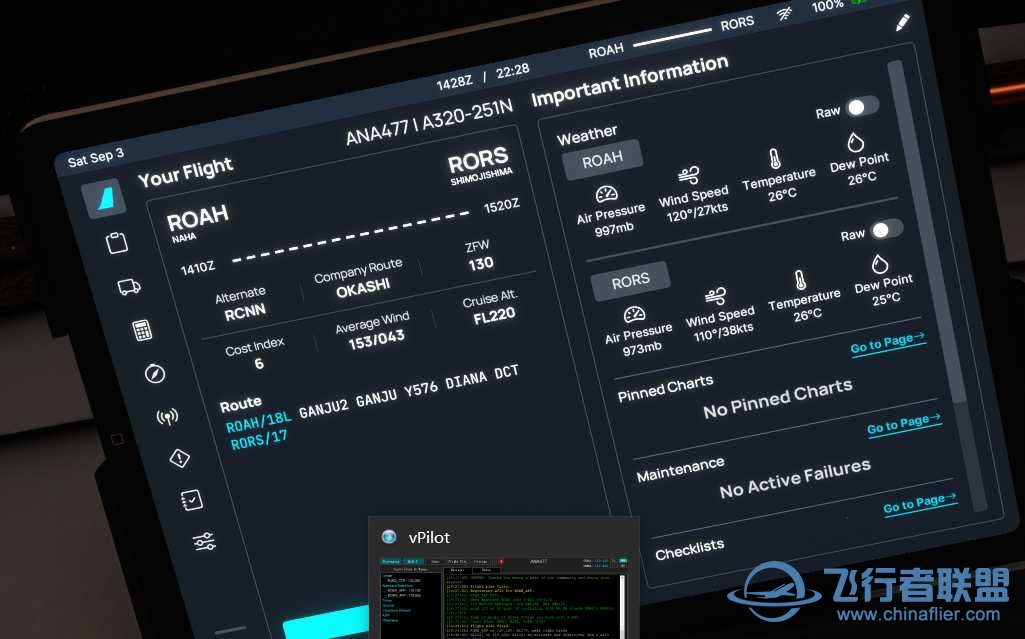
Task: Open the Dispatch clipboard icon
Action: [x=117, y=243]
